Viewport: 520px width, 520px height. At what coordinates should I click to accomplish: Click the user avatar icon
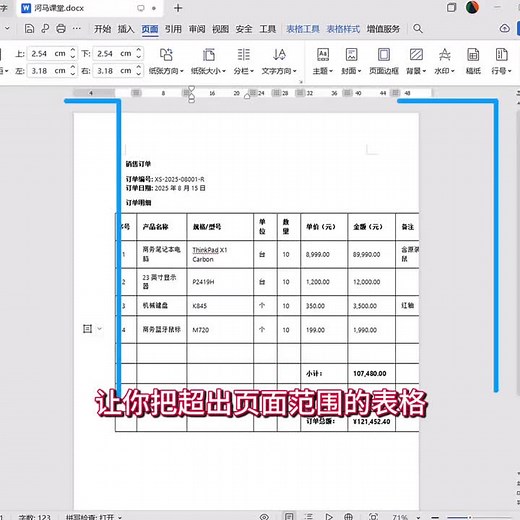[x=472, y=7]
